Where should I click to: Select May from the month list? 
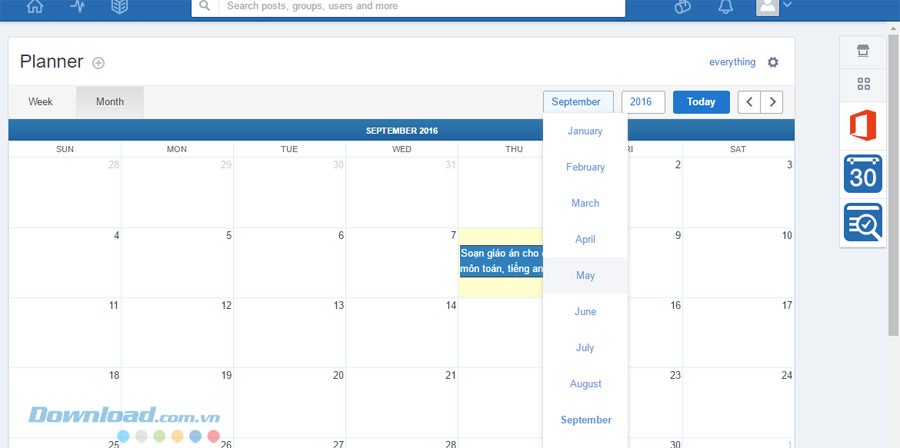[x=585, y=275]
